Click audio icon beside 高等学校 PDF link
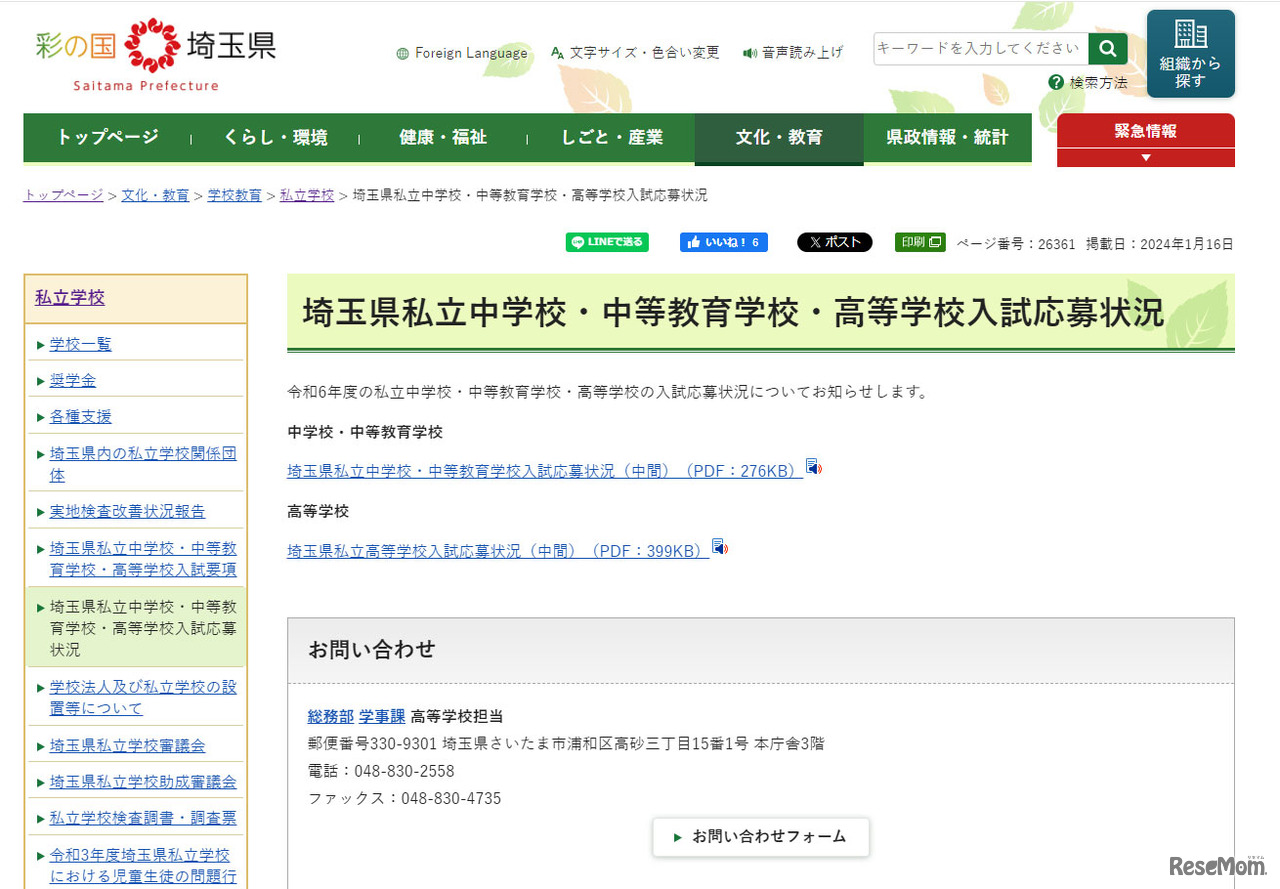Viewport: 1280px width, 889px height. point(720,547)
